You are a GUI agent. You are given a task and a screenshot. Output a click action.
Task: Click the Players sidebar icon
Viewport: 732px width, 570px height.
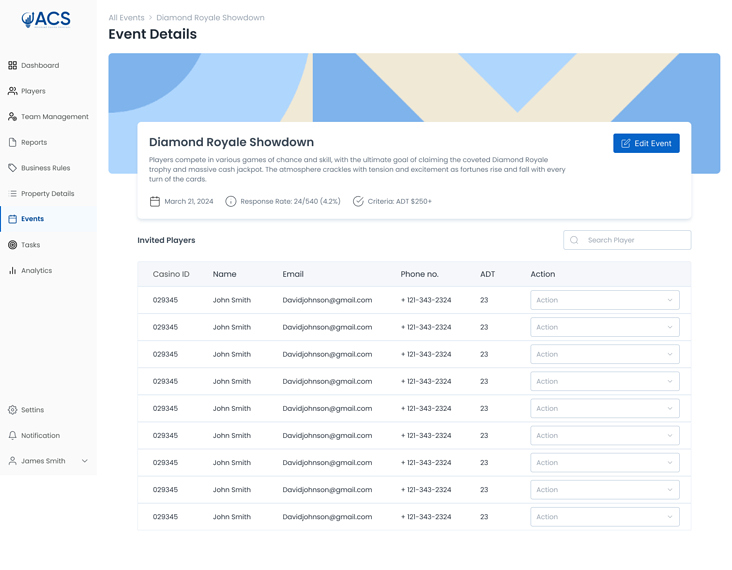click(x=13, y=91)
